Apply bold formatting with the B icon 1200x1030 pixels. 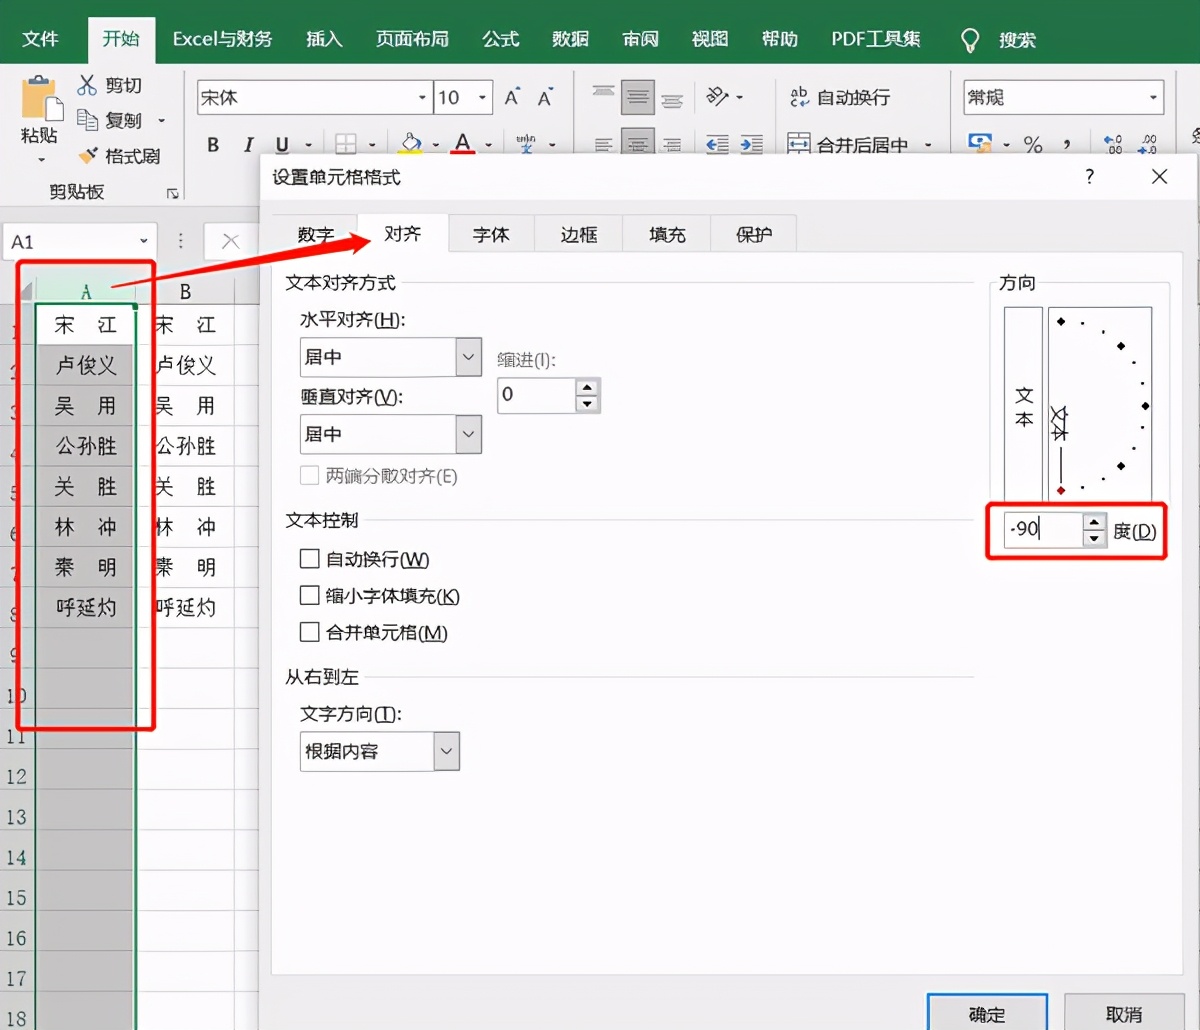click(x=212, y=144)
